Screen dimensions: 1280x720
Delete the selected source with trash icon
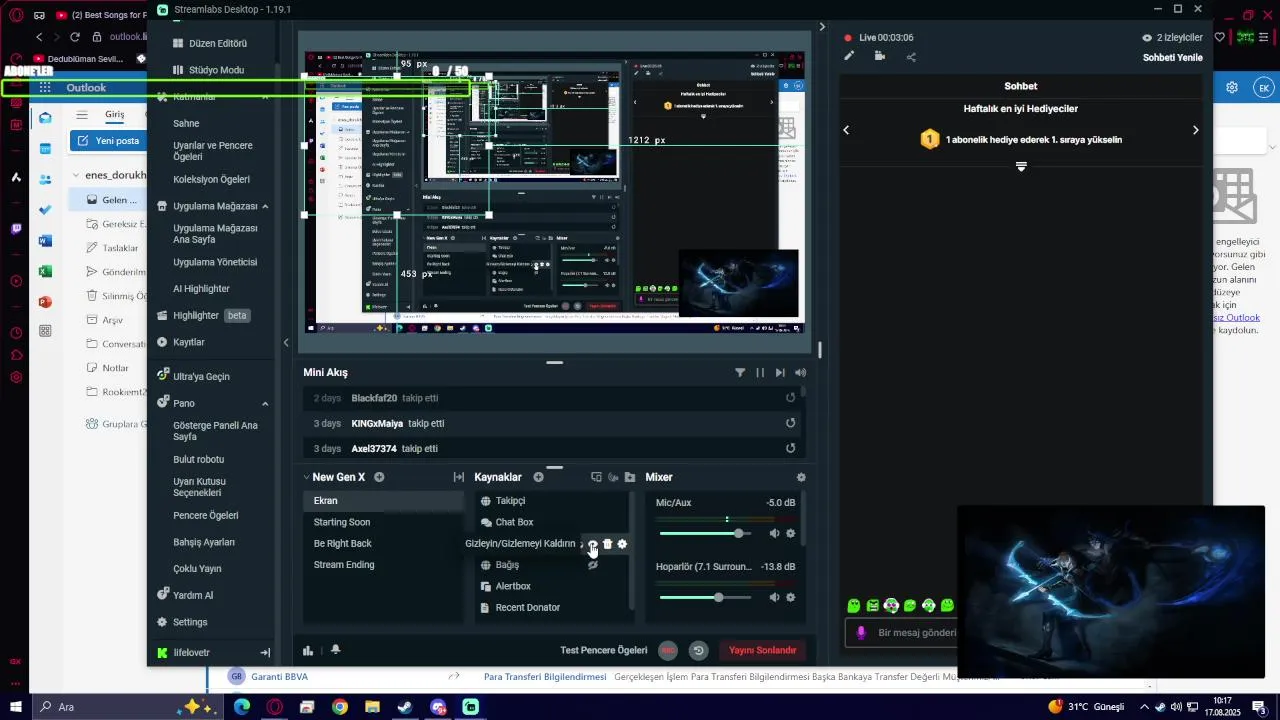607,544
